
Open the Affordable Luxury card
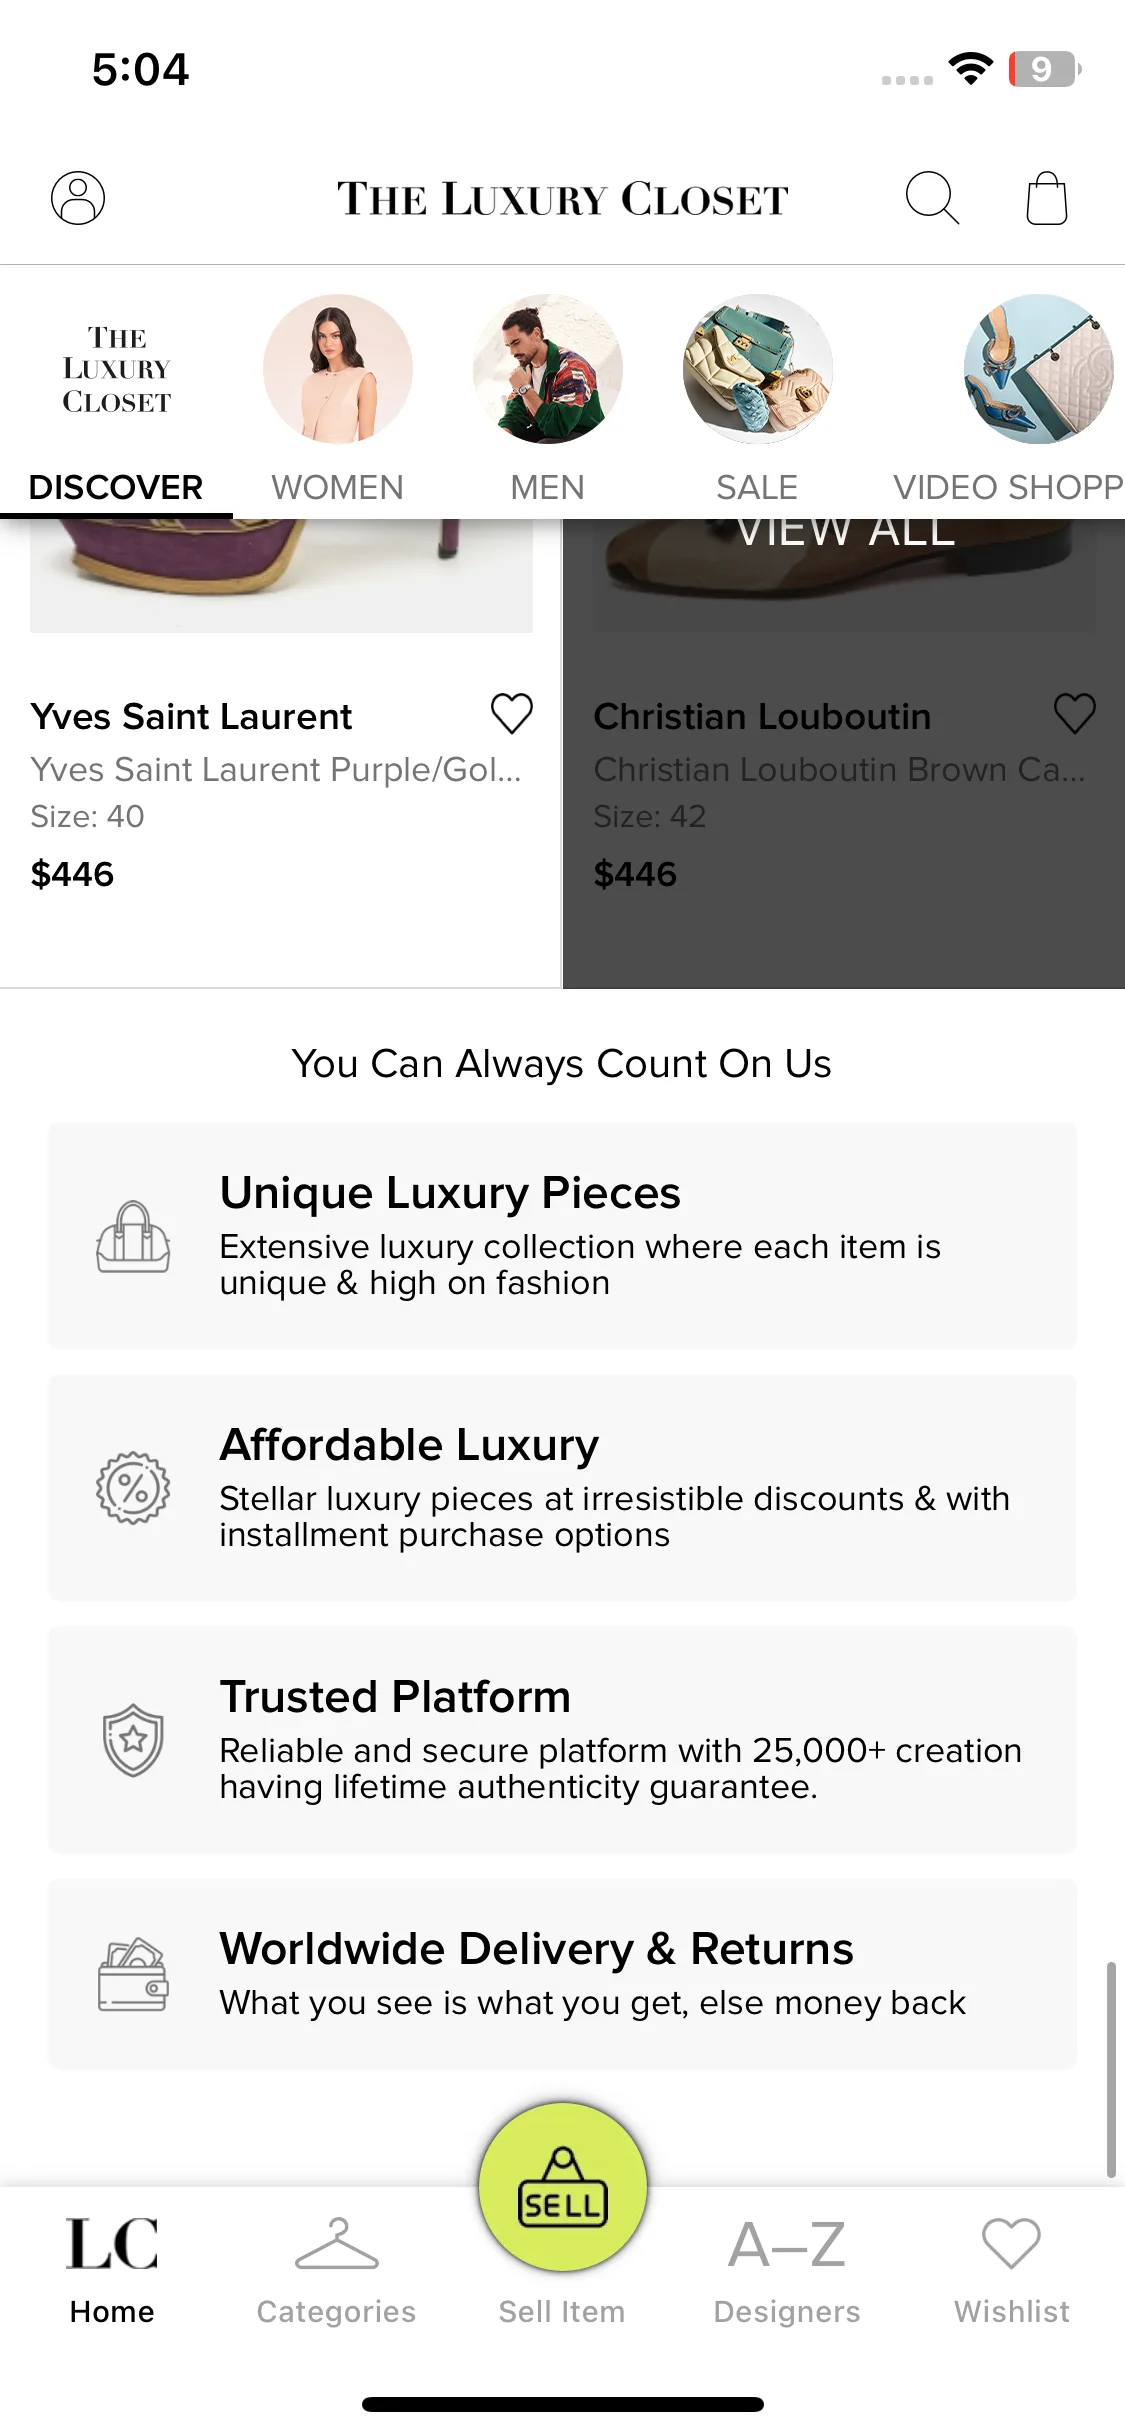(563, 1488)
